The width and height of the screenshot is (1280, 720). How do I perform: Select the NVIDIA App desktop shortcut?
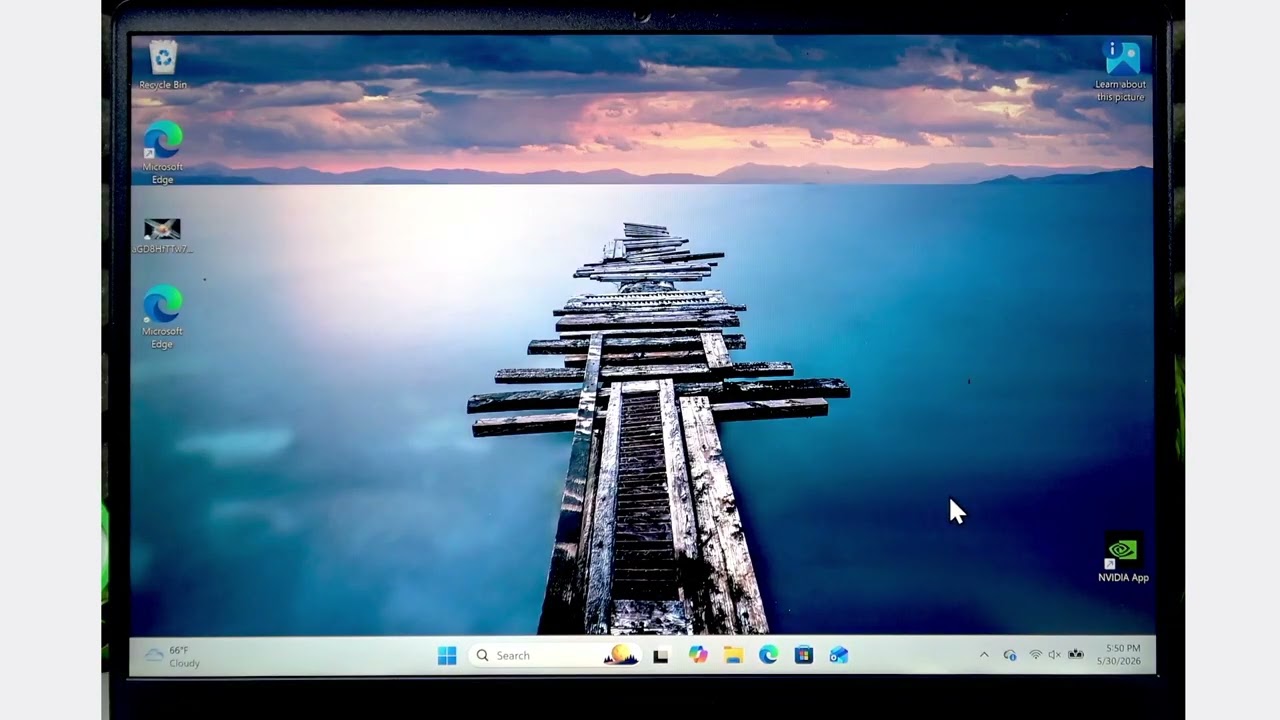(x=1123, y=558)
